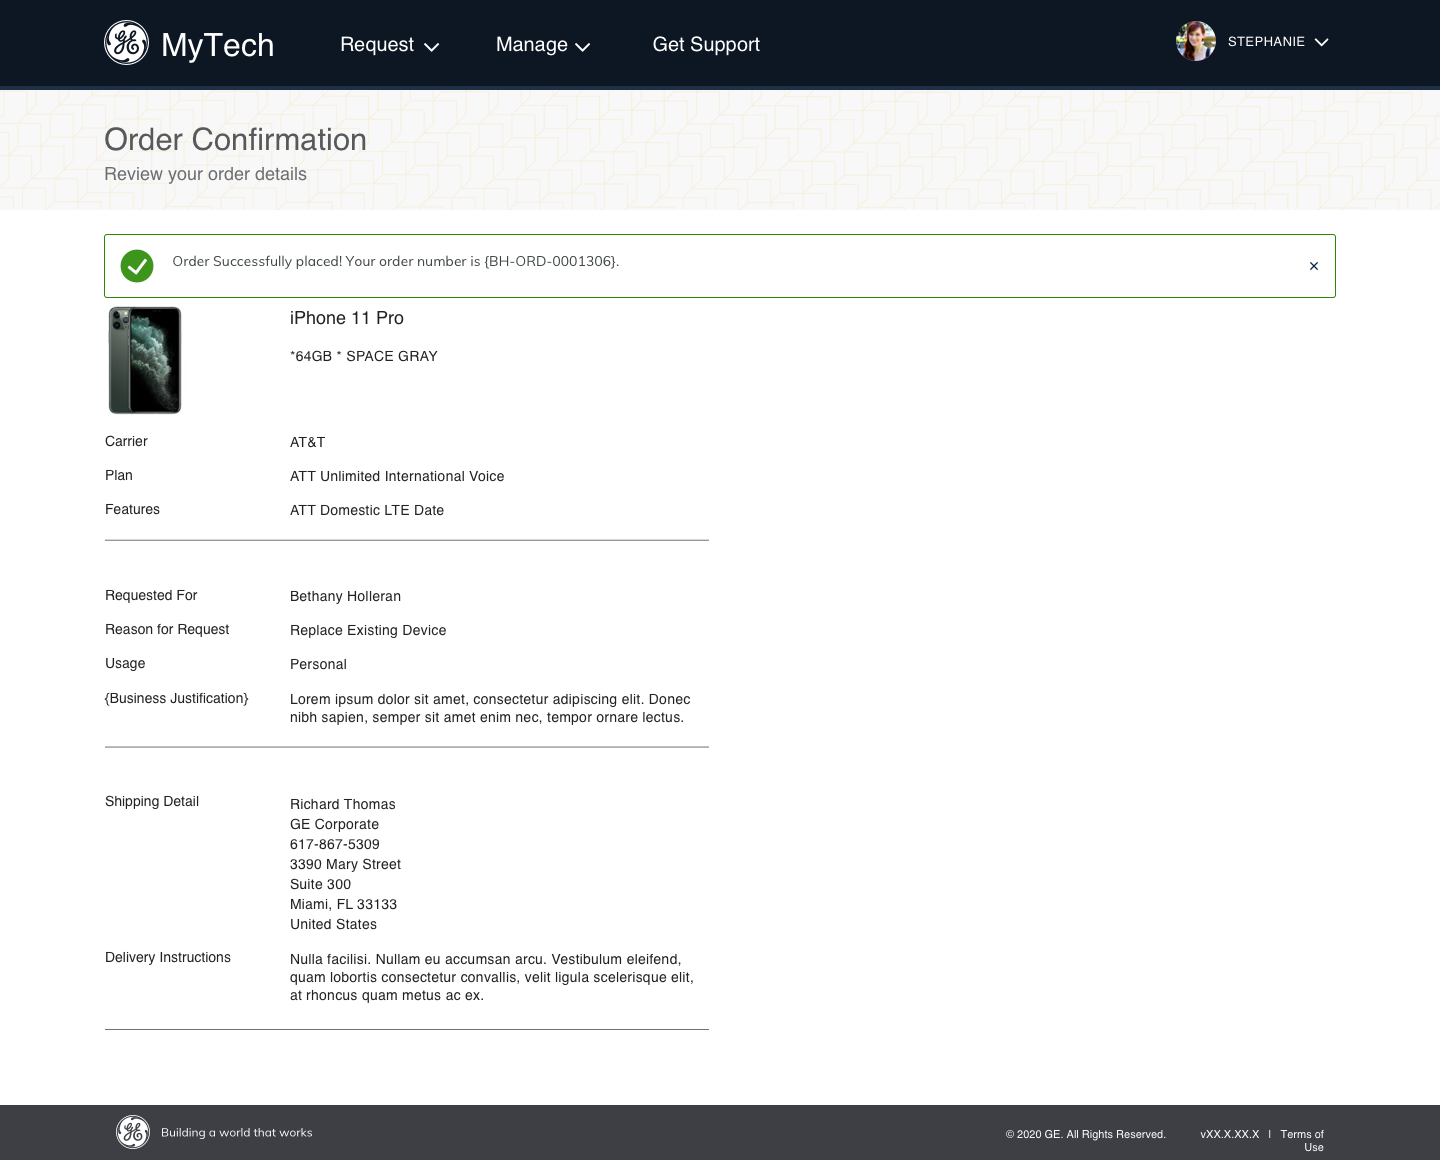
Task: Click 'Miami, FL 33133' address line
Action: 343,904
